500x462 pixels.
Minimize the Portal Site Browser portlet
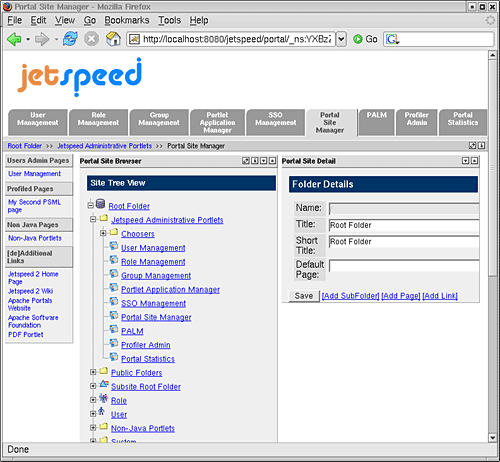(264, 161)
